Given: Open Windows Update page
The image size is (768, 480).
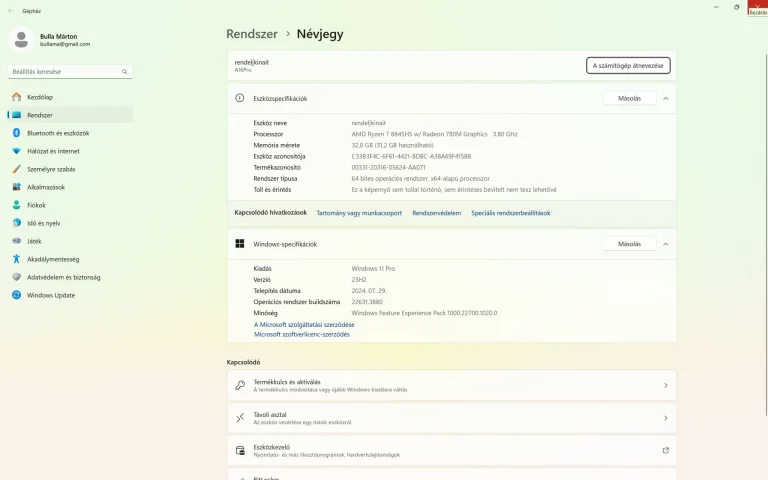Looking at the screenshot, I should (x=70, y=295).
